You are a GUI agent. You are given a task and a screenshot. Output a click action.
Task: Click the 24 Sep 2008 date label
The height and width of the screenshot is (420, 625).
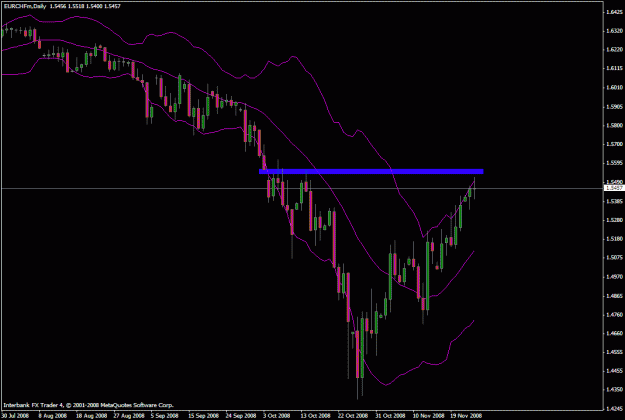point(241,416)
